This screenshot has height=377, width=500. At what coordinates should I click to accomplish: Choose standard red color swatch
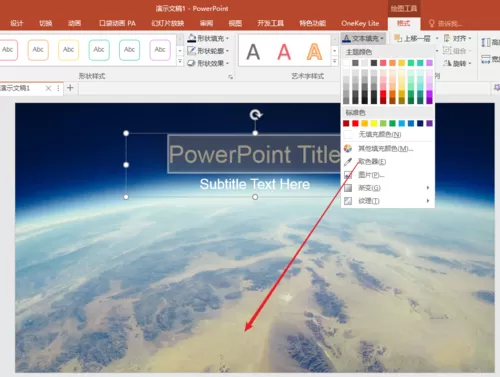[x=355, y=124]
